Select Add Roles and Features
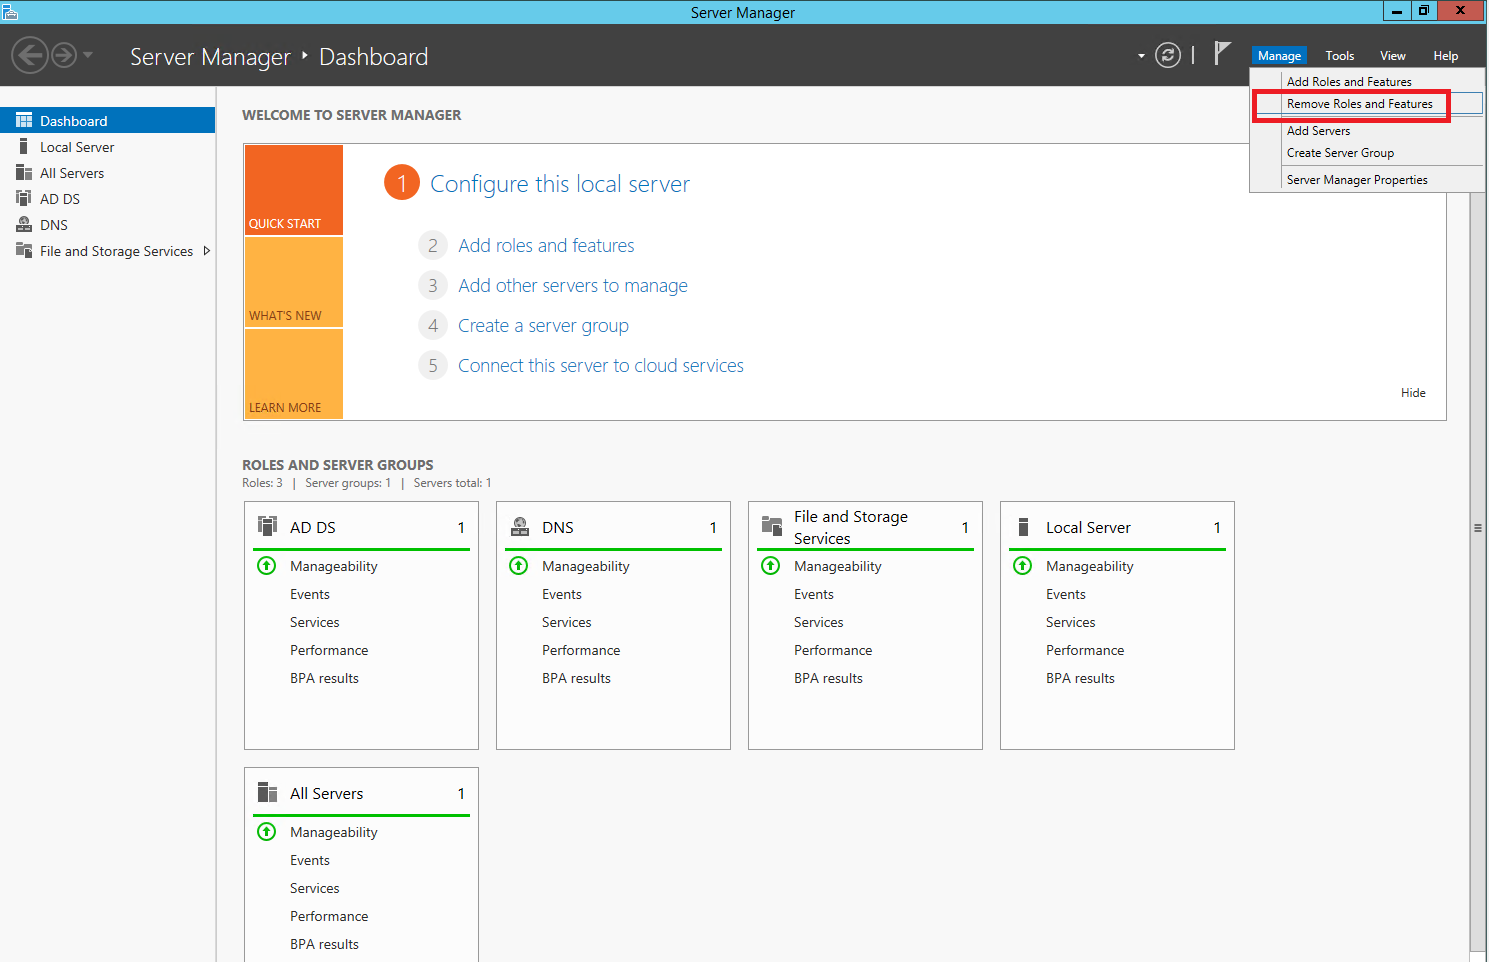1489x962 pixels. pos(1349,82)
